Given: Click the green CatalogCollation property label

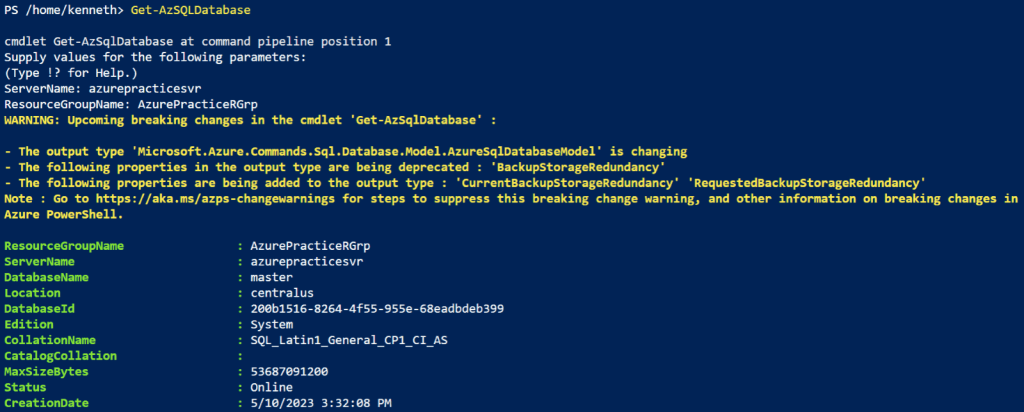Looking at the screenshot, I should pyautogui.click(x=61, y=355).
